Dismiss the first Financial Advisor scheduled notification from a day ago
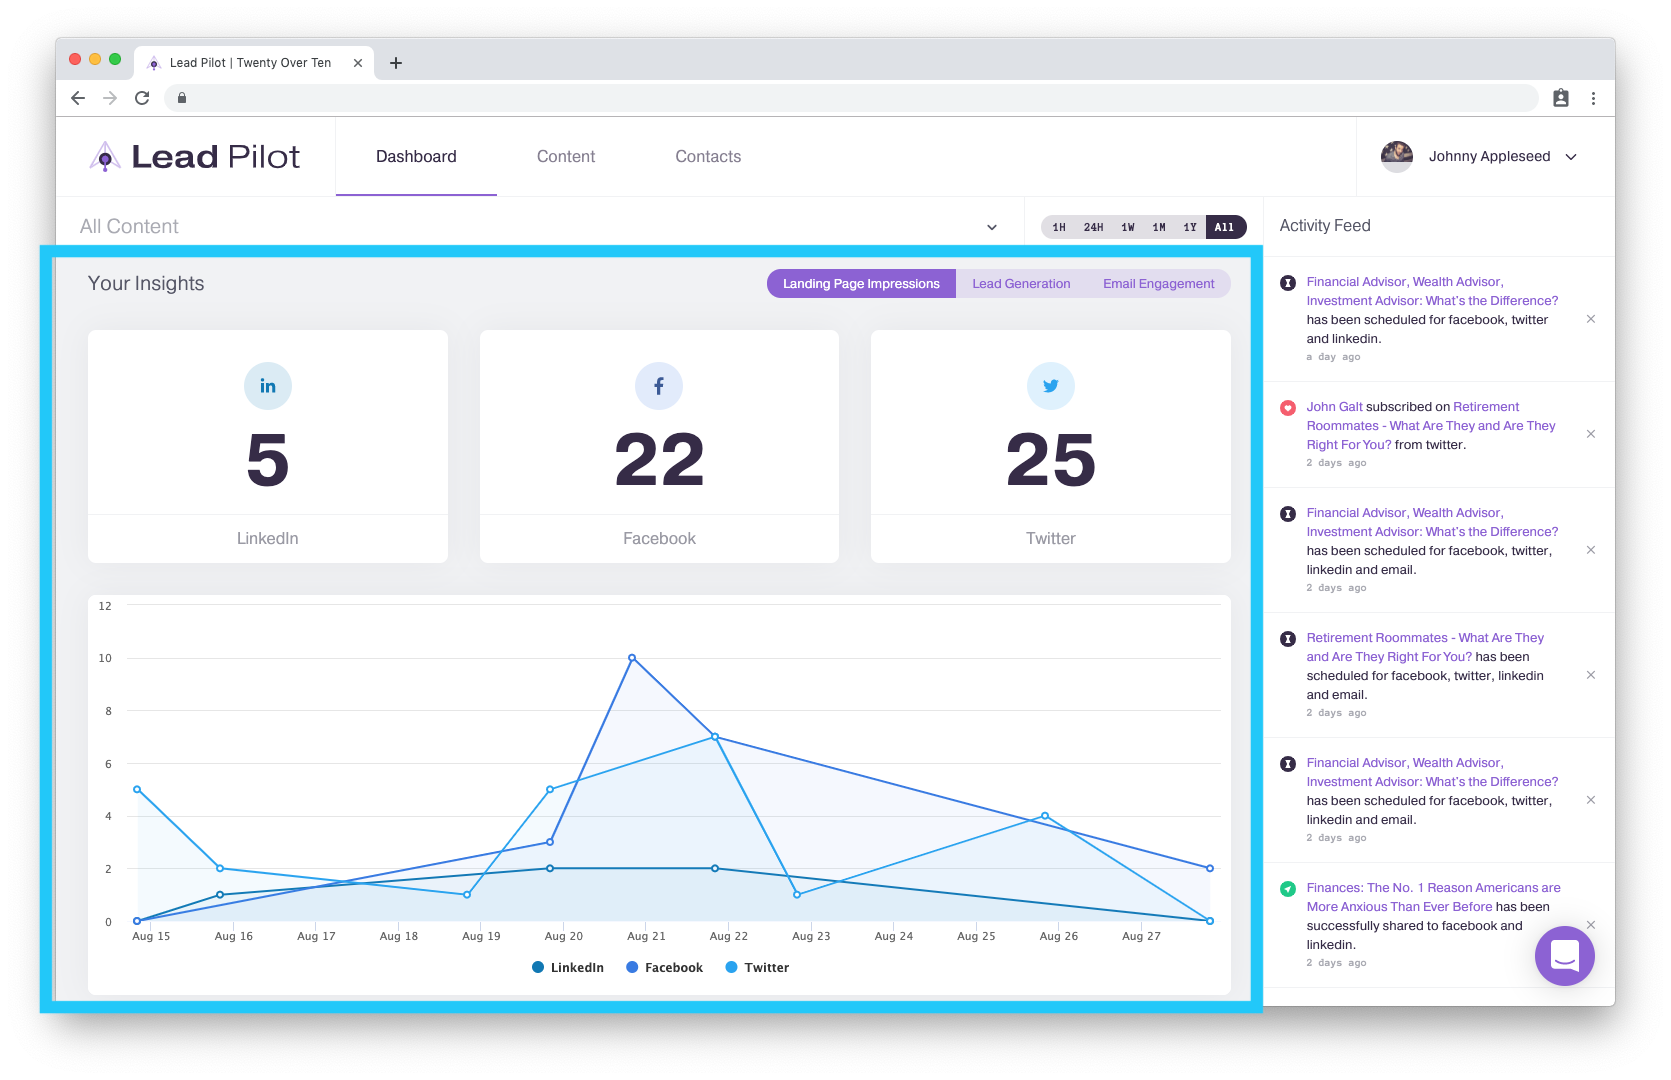 coord(1591,319)
